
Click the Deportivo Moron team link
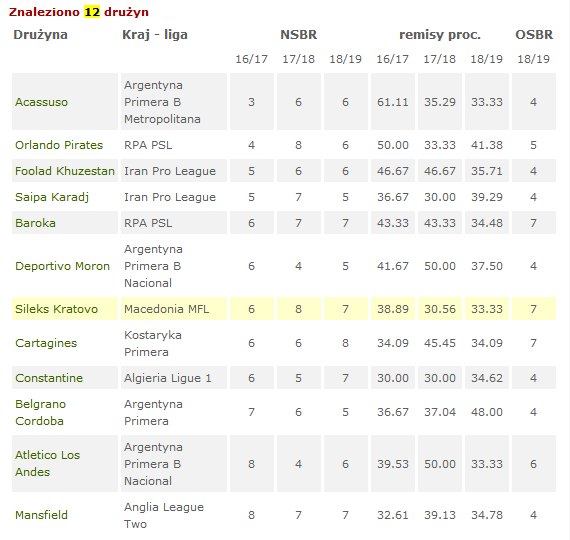[x=62, y=266]
